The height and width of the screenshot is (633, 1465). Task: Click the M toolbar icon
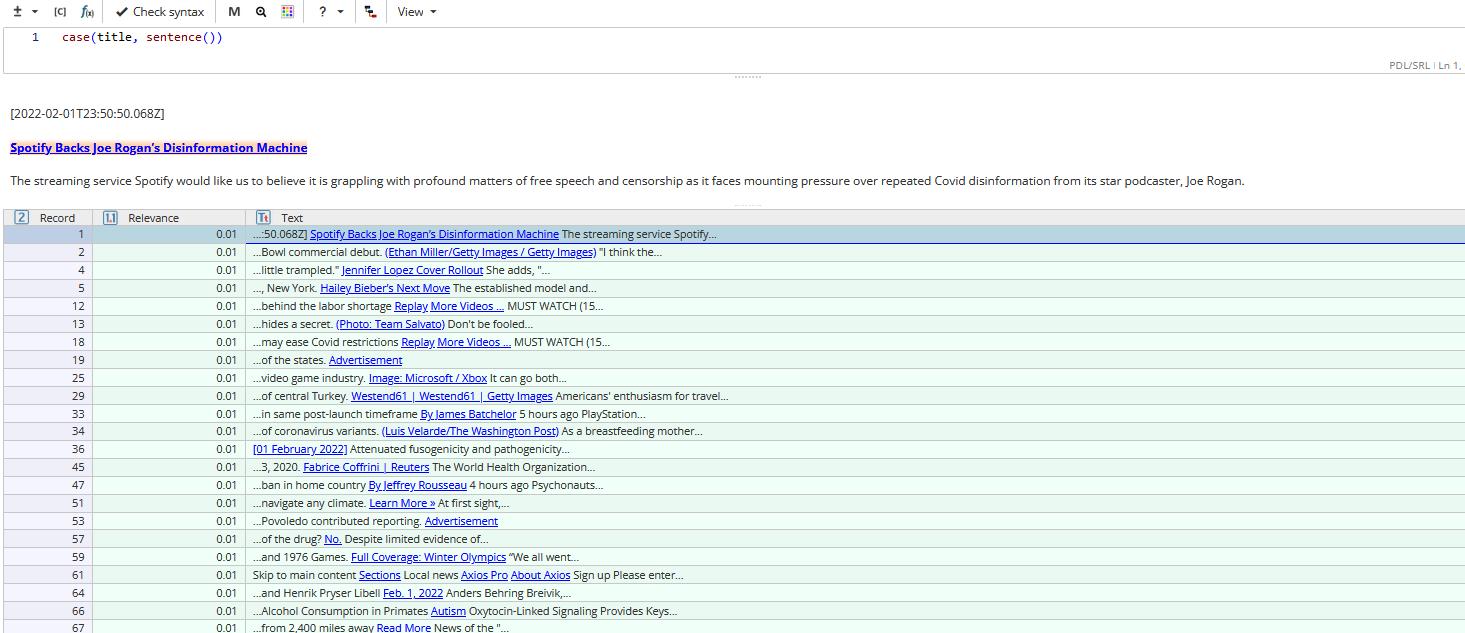coord(234,11)
